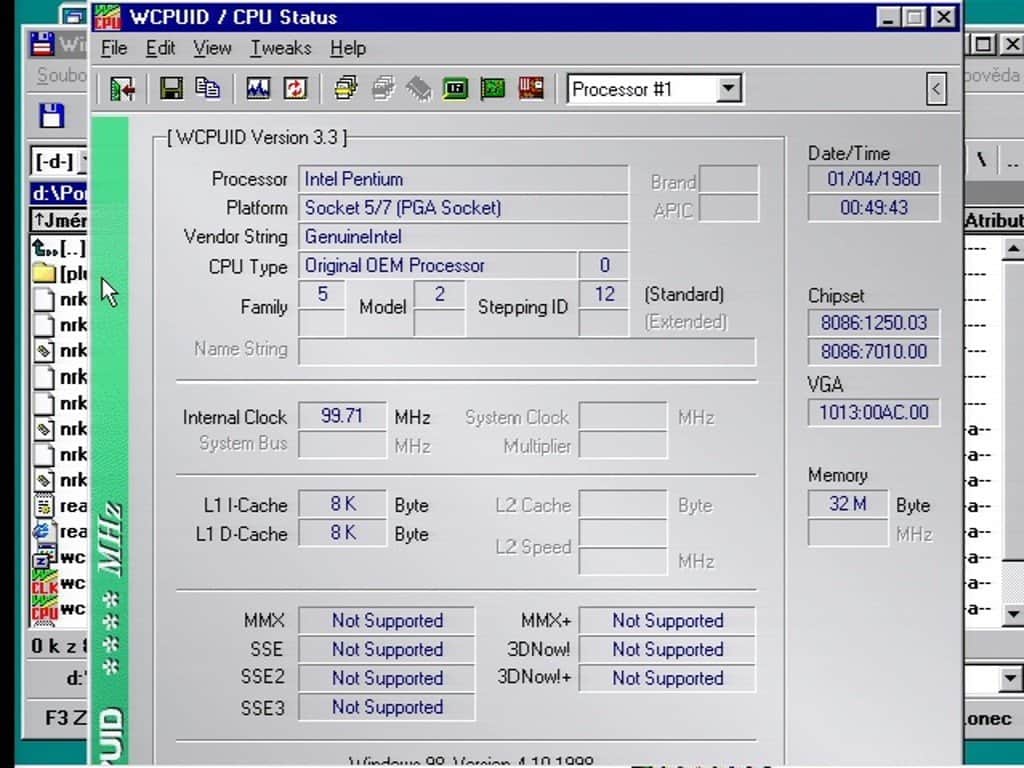Click the green chip toolbar icon

tap(455, 89)
